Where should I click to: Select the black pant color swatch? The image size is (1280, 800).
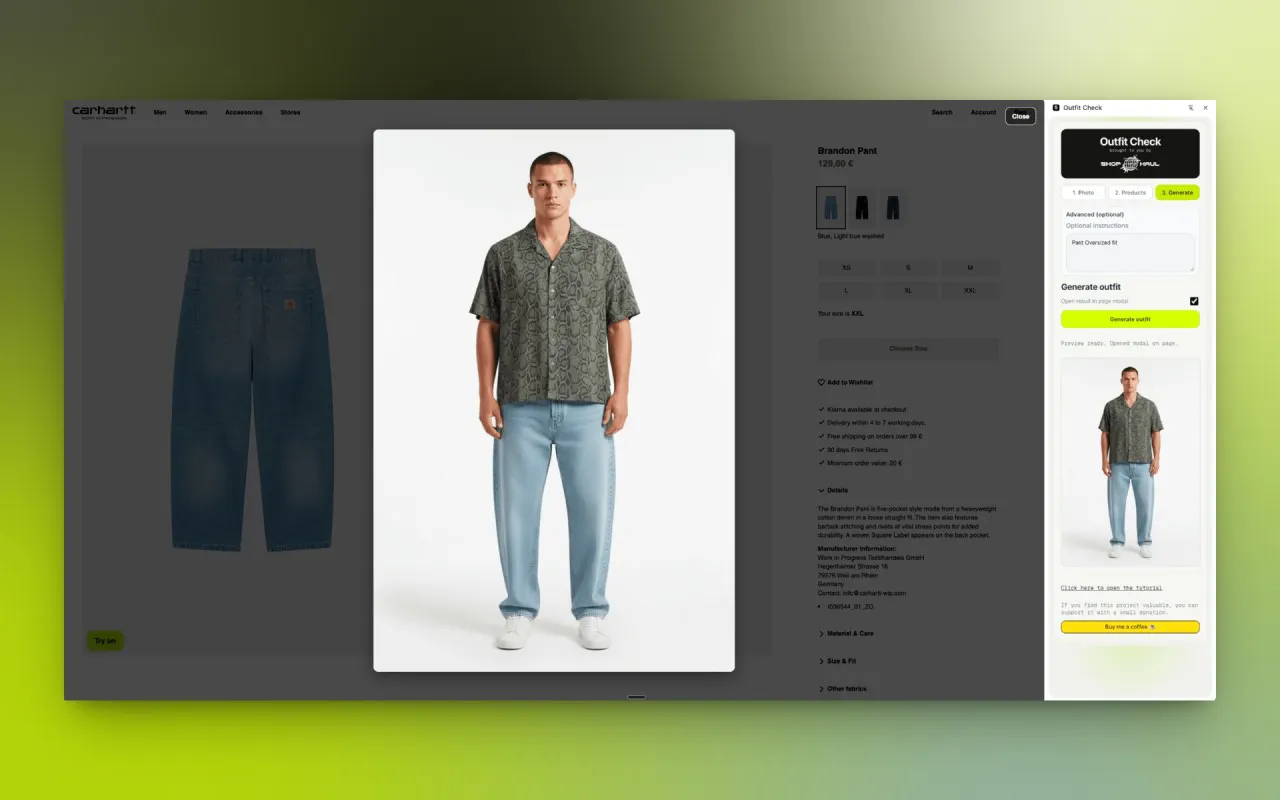(861, 207)
